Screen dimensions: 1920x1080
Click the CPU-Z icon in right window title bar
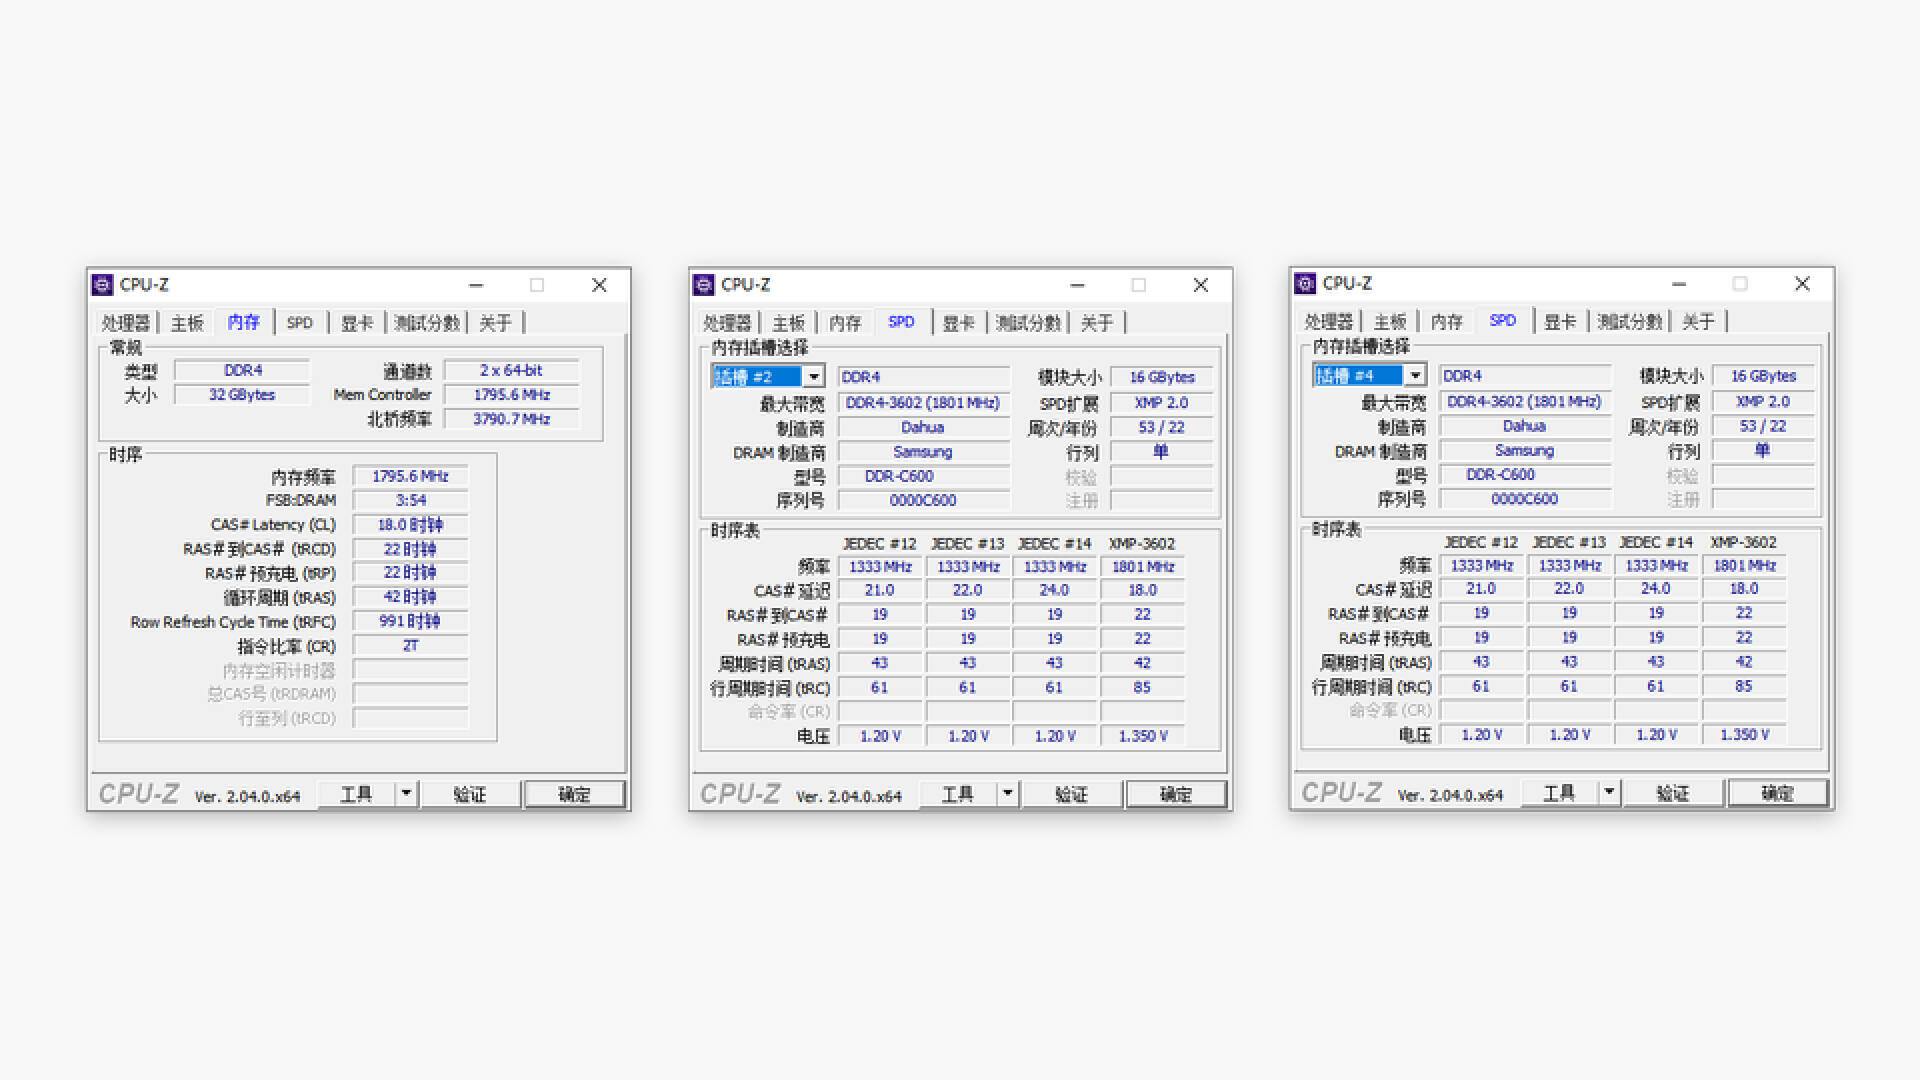pos(1305,284)
